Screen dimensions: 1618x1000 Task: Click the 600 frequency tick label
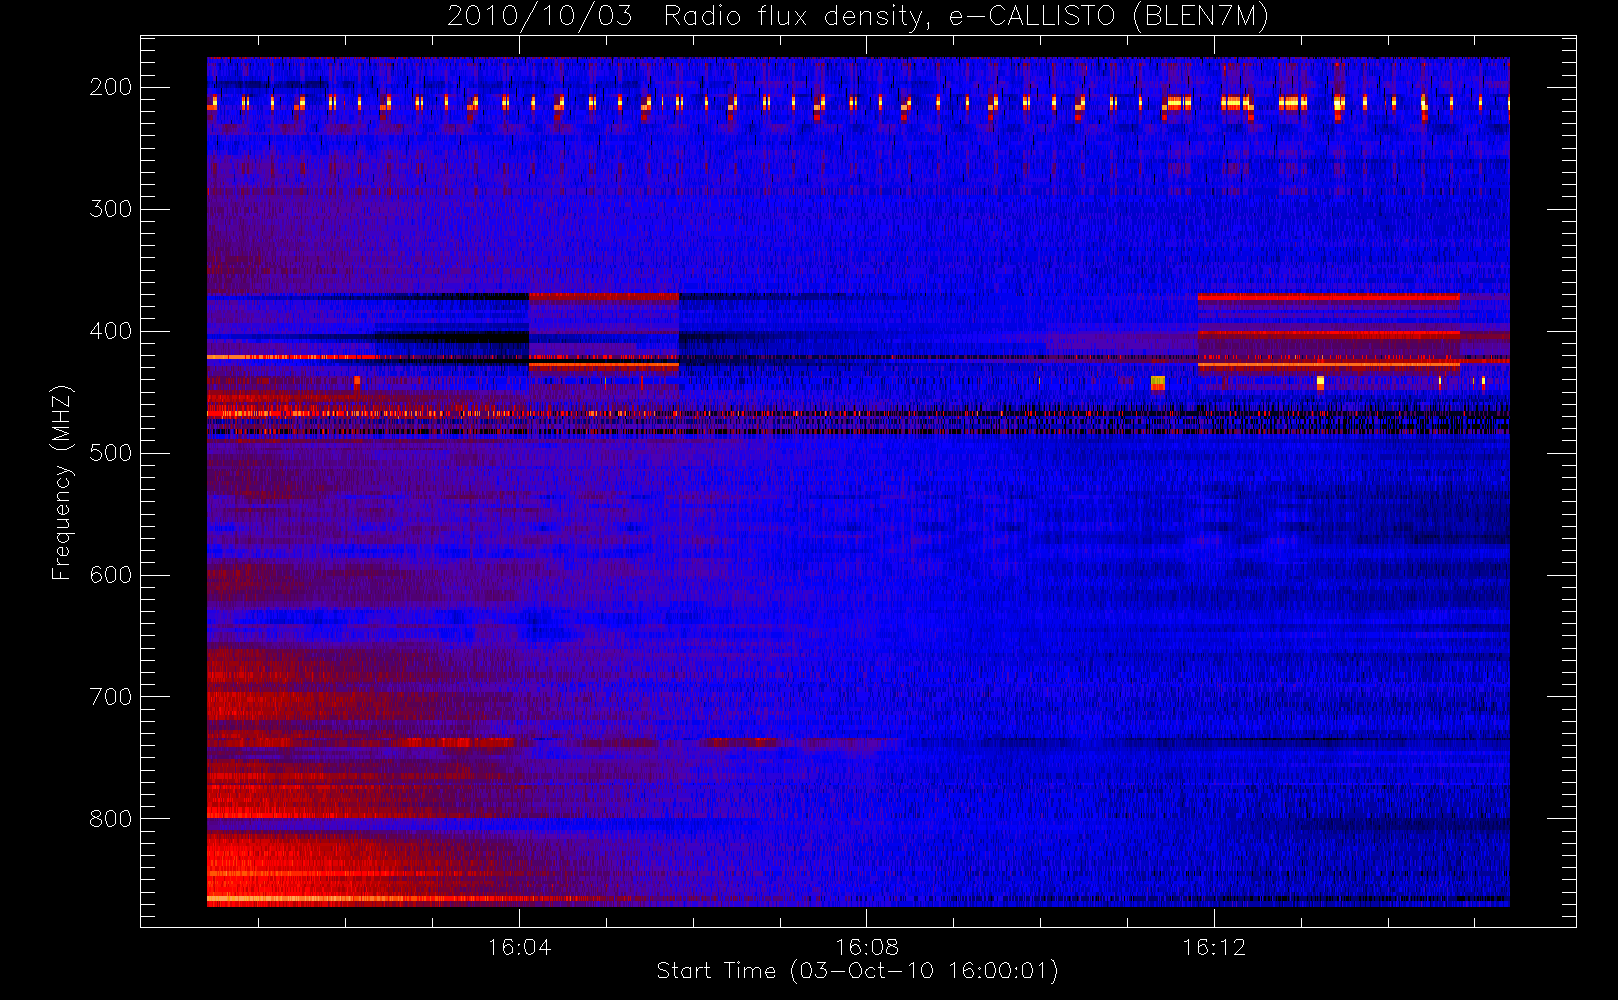[x=111, y=575]
